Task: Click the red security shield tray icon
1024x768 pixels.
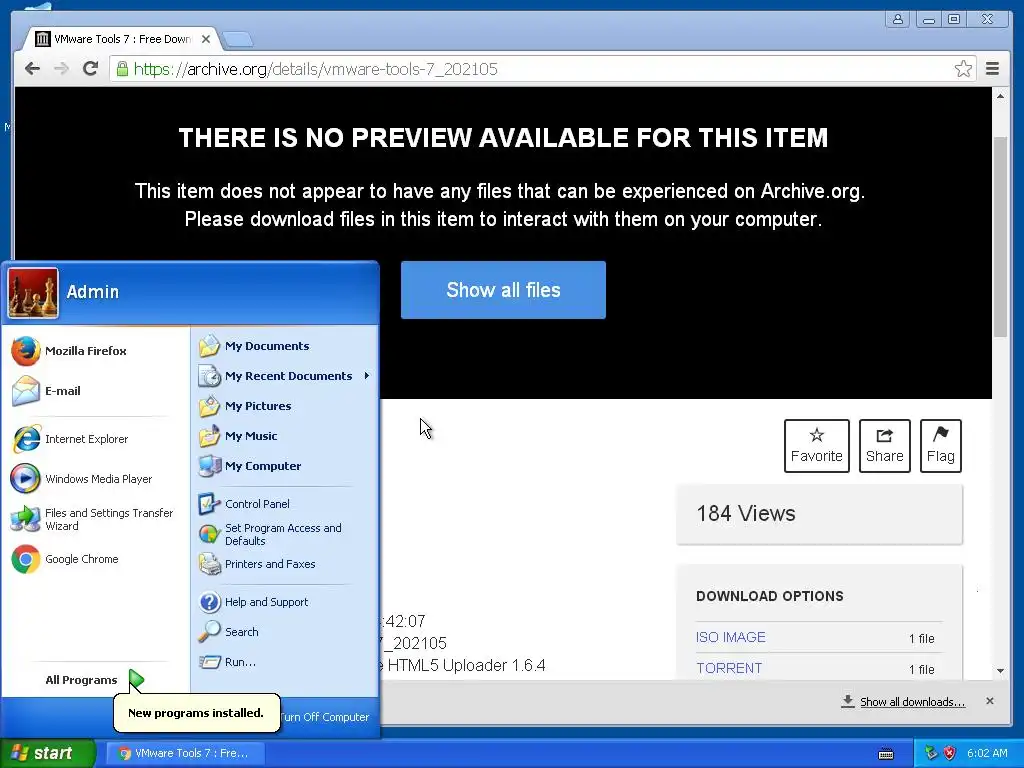Action: (x=950, y=753)
